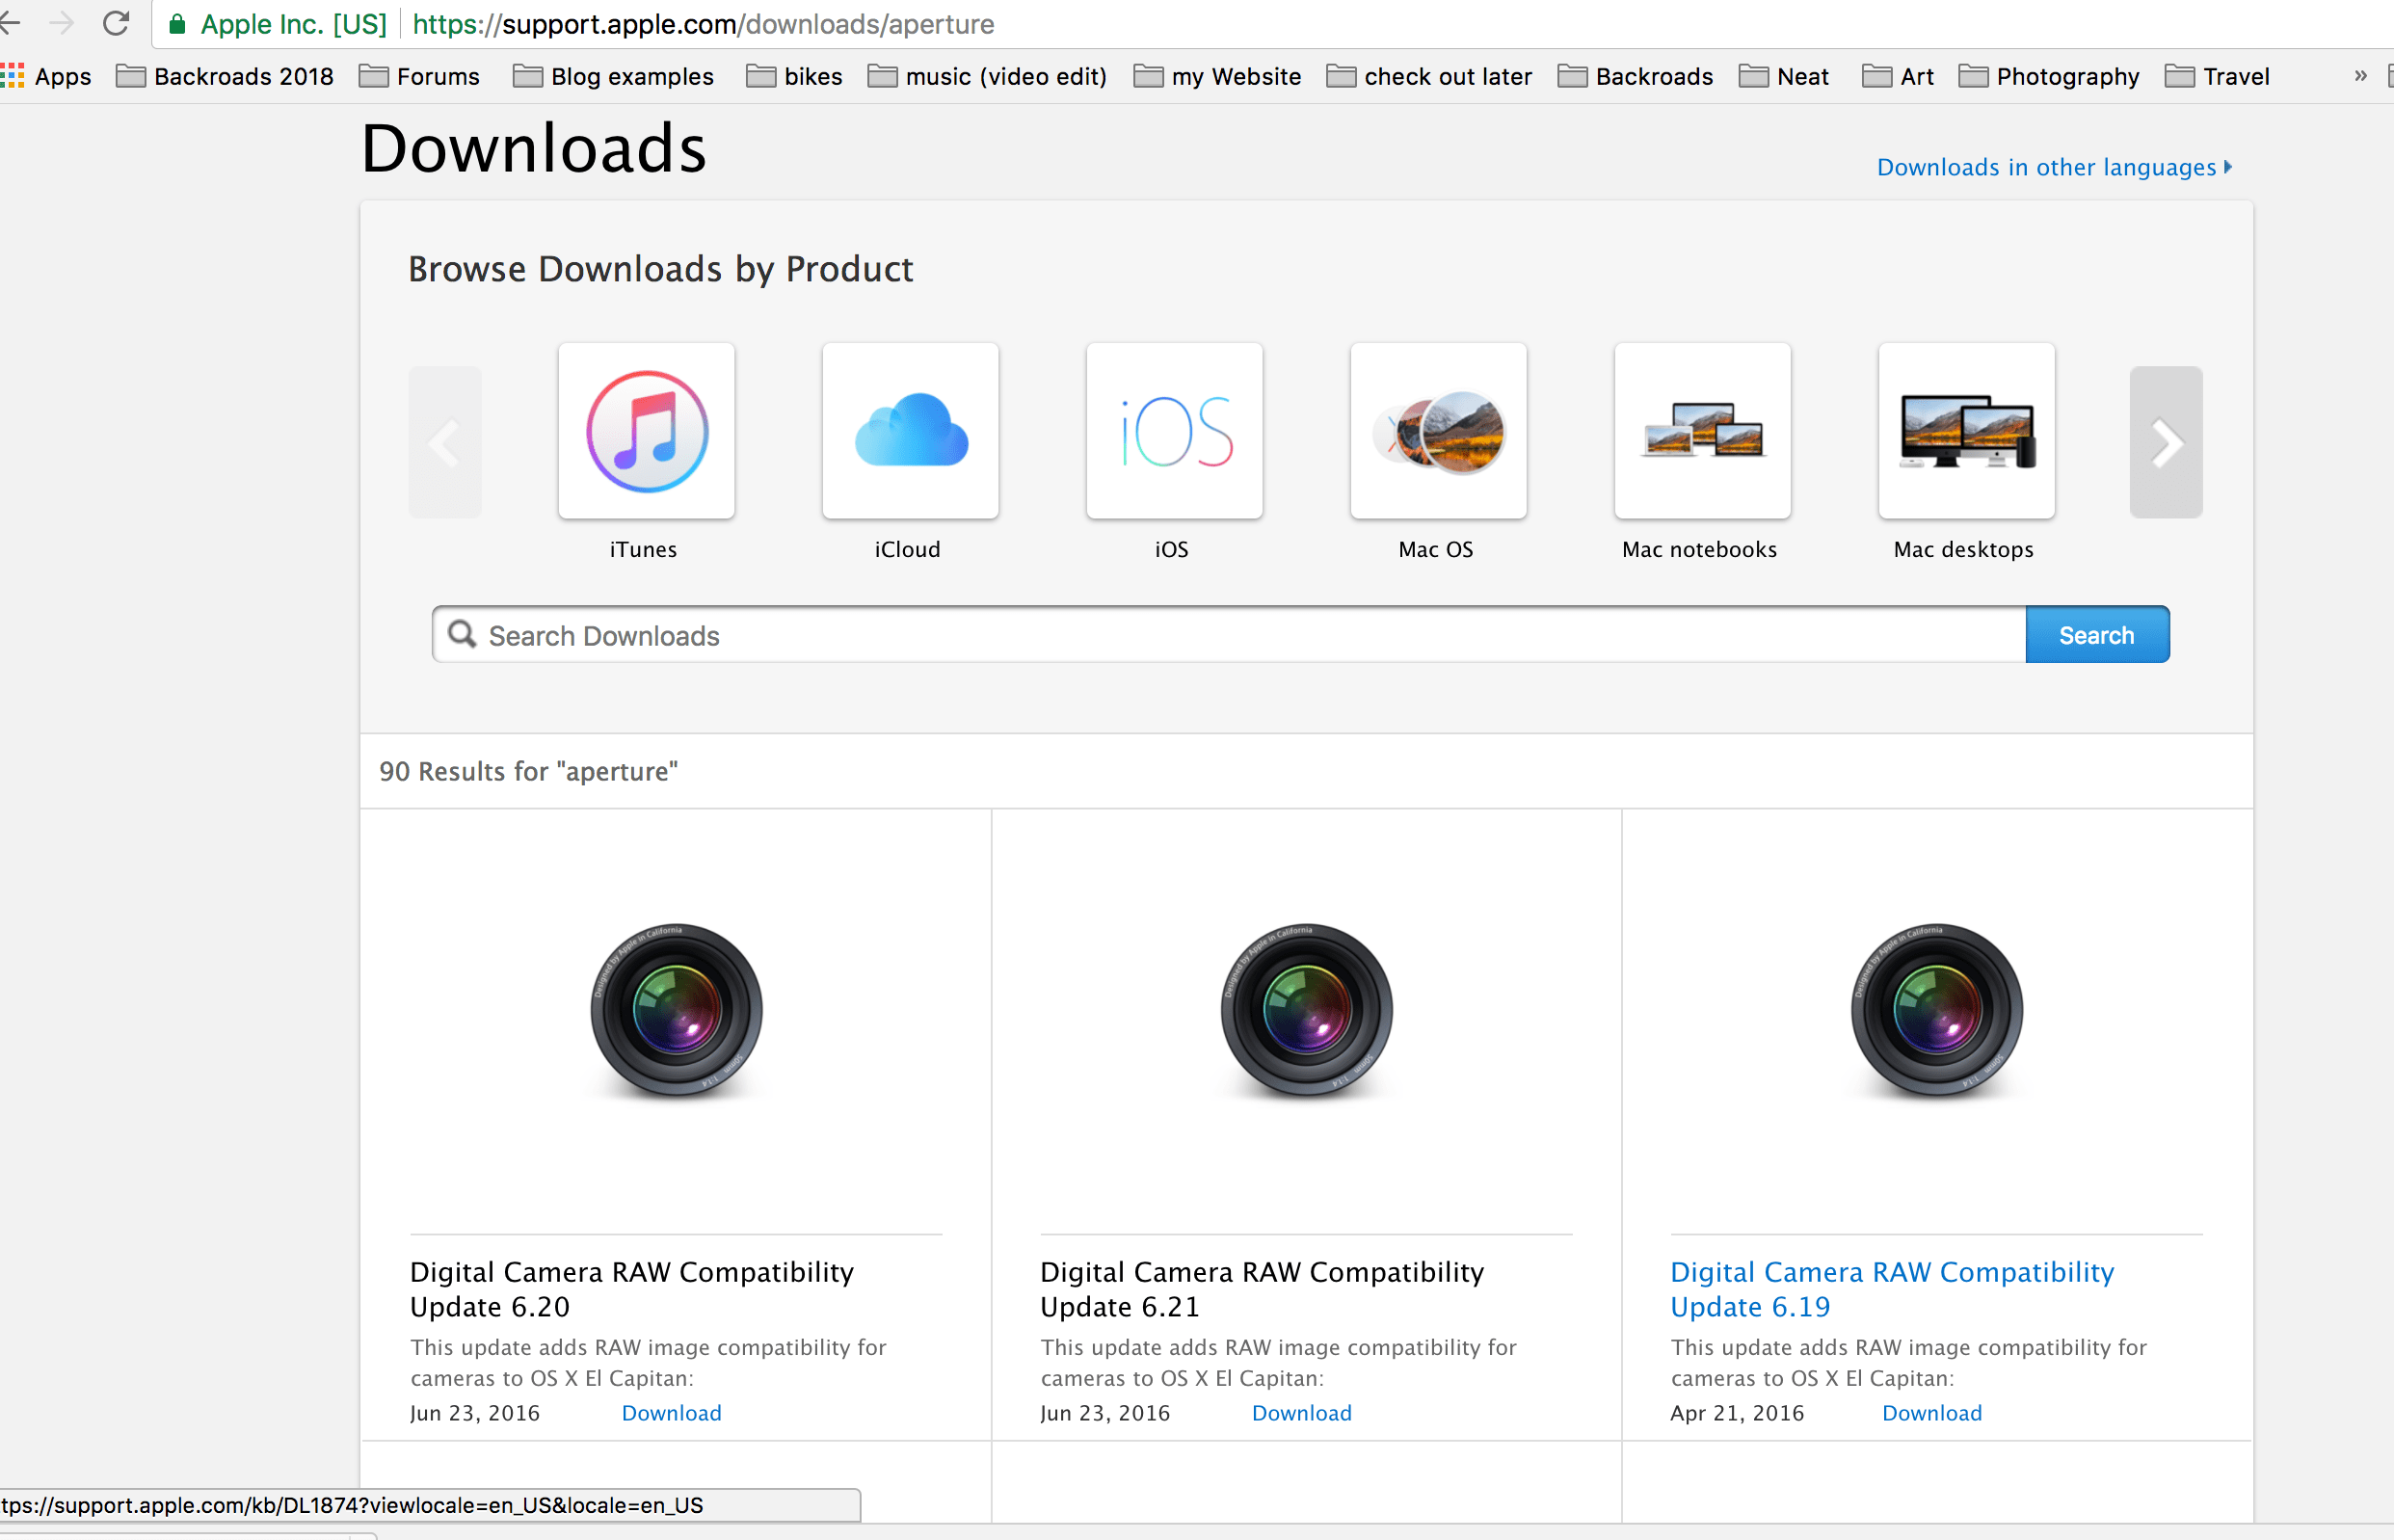Reload the page with the refresh button

point(116,24)
